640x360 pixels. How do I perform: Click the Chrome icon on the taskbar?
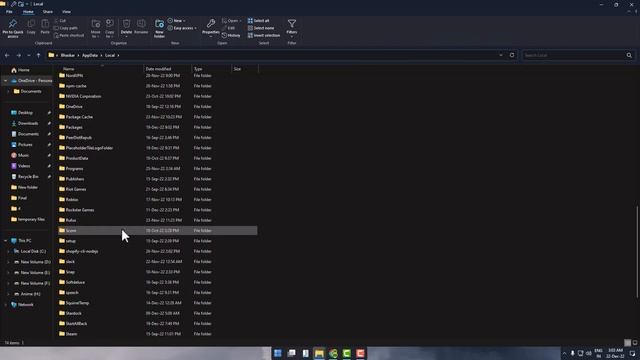click(333, 353)
